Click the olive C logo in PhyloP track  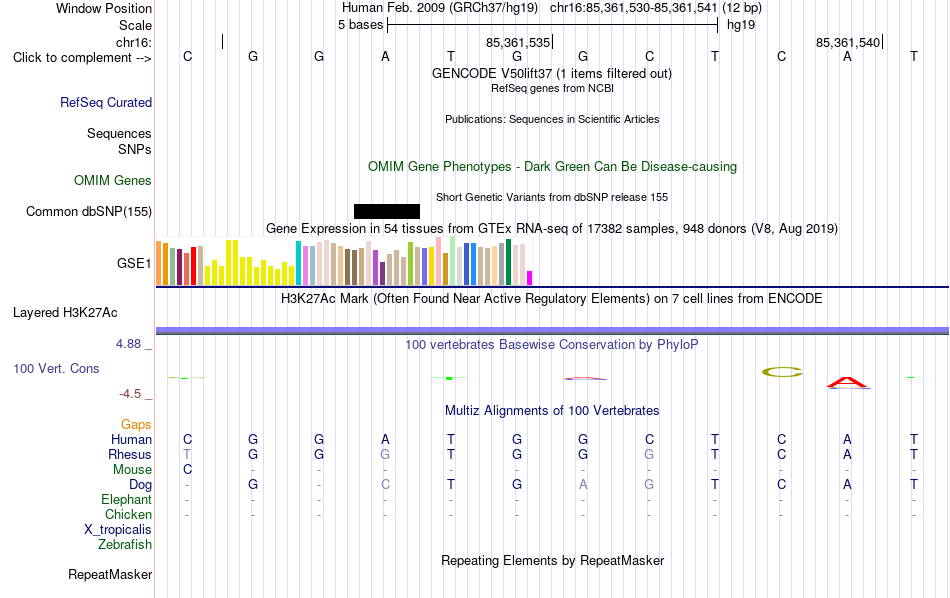click(x=782, y=372)
